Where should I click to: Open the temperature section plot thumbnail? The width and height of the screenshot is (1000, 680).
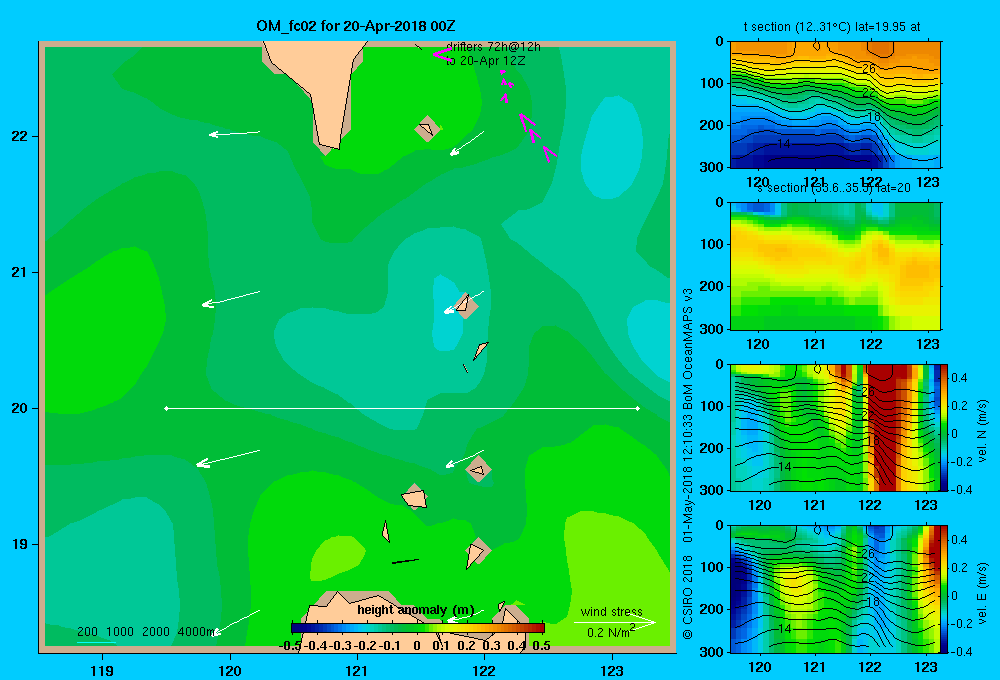pyautogui.click(x=835, y=105)
